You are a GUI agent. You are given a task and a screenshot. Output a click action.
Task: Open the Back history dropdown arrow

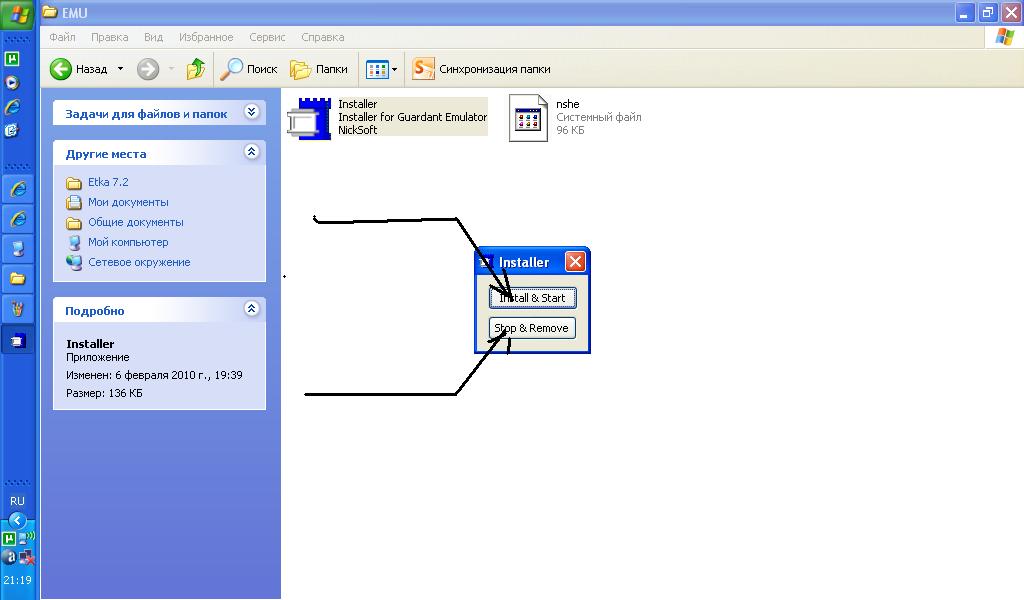pyautogui.click(x=120, y=69)
